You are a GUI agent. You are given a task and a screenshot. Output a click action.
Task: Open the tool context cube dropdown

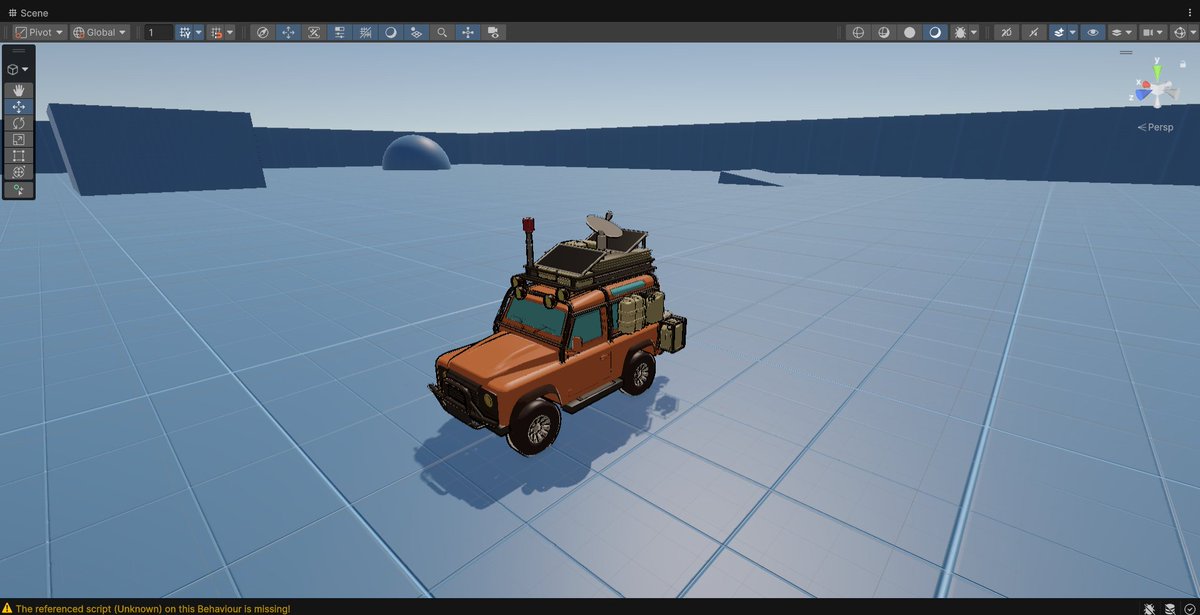[x=19, y=70]
